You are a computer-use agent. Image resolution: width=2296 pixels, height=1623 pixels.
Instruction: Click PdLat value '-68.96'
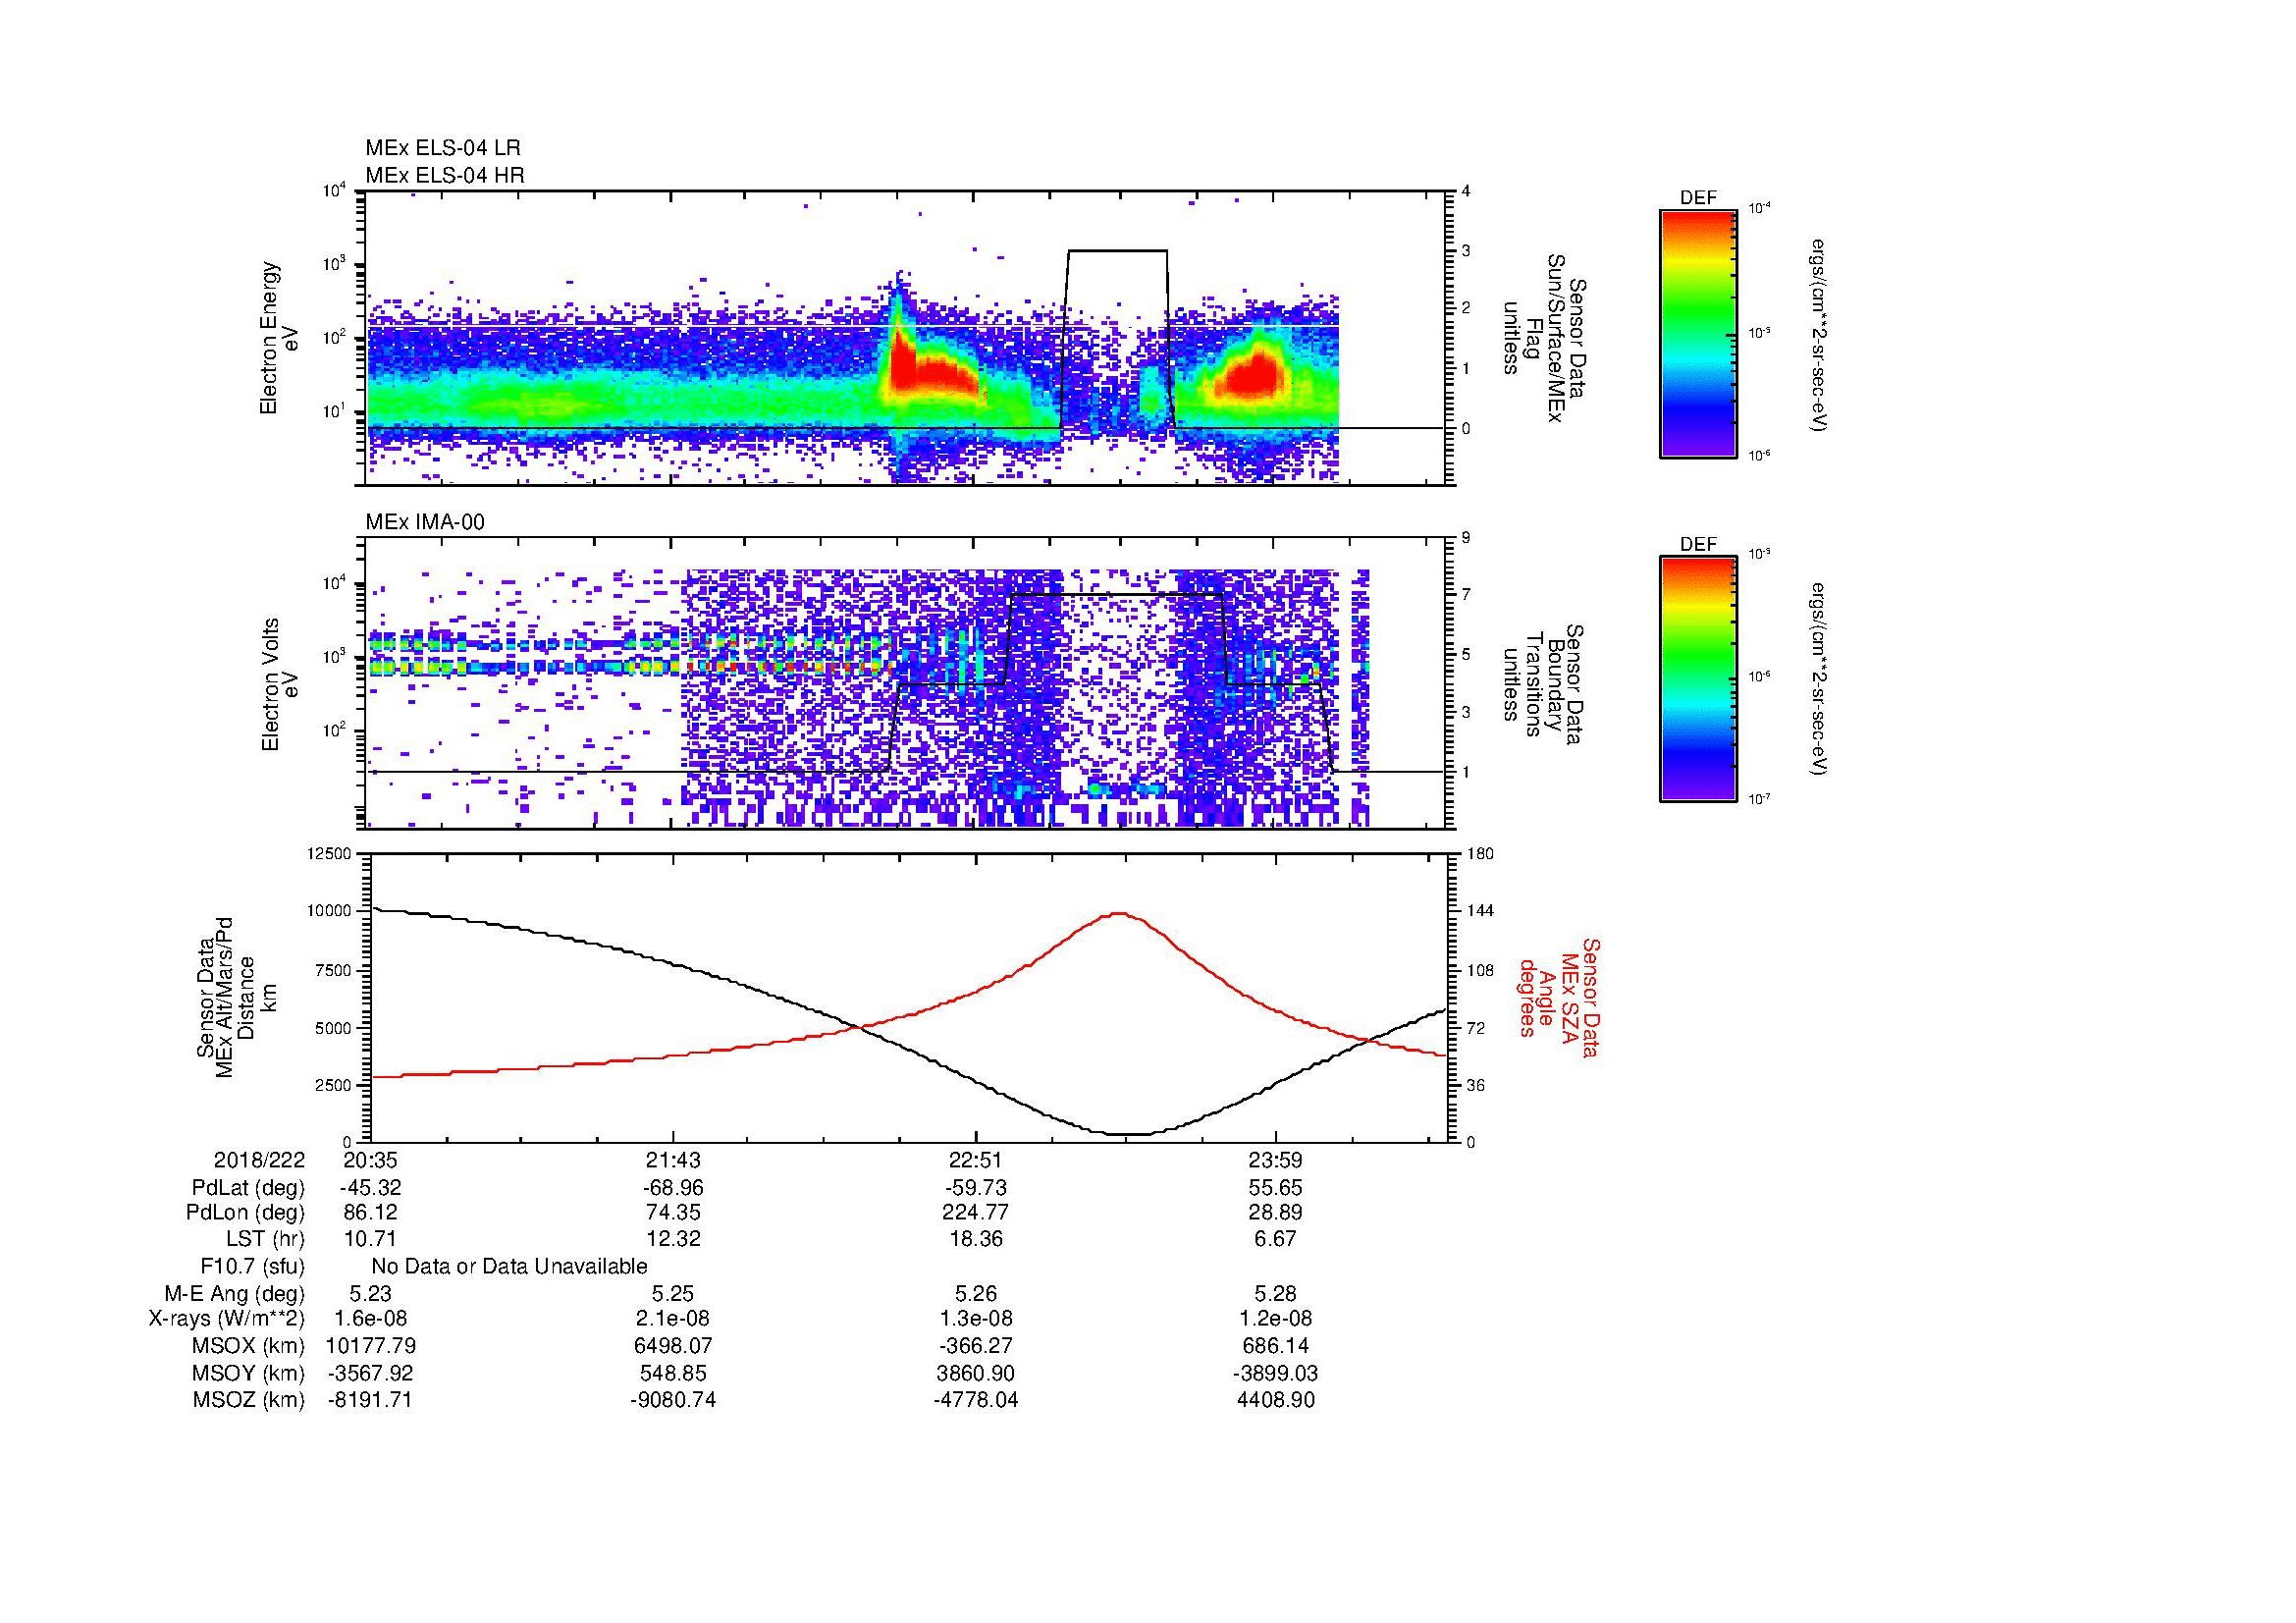tap(673, 1187)
